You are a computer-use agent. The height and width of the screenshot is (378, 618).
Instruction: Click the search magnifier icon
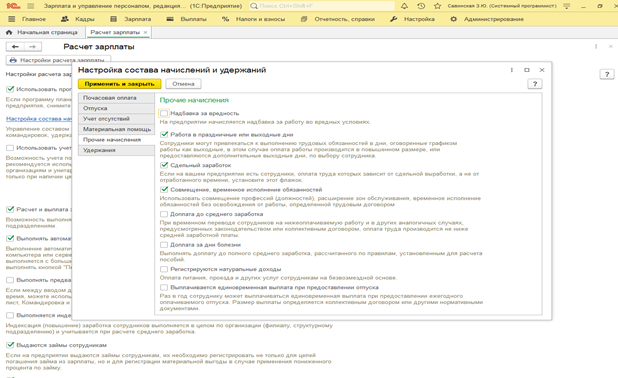pos(254,6)
